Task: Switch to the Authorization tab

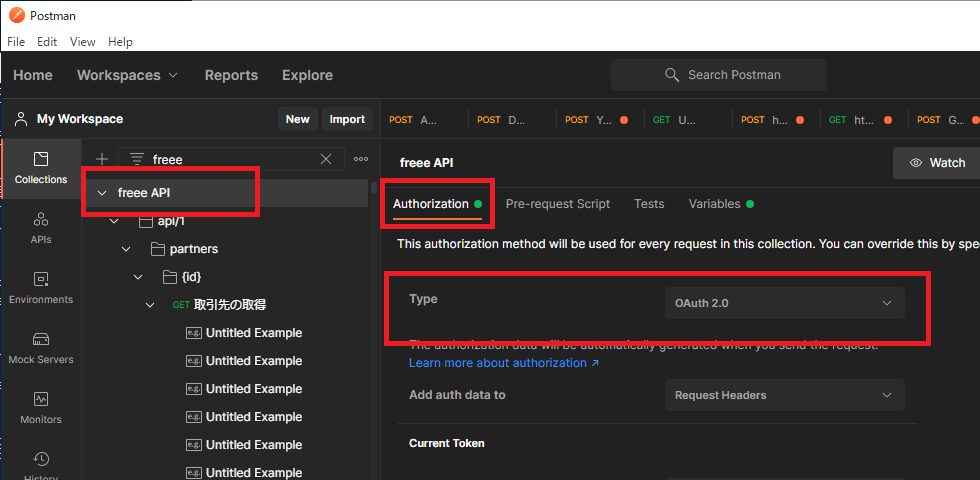Action: coord(438,204)
